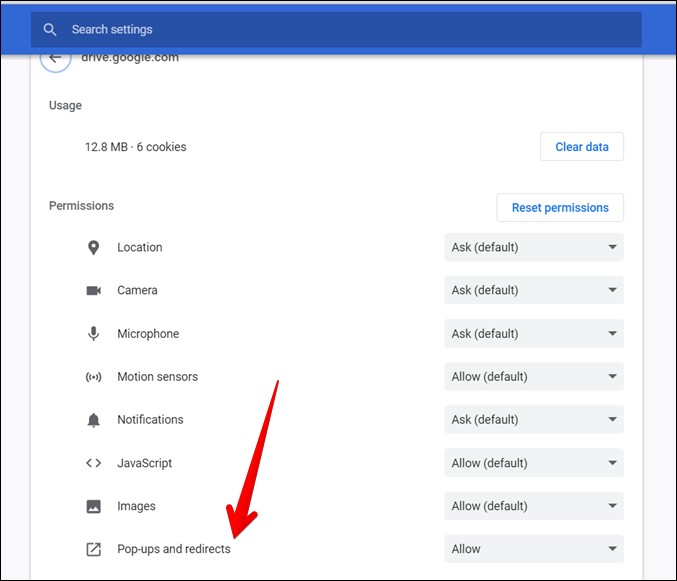This screenshot has width=677, height=581.
Task: Open the Location permission dropdown
Action: tap(534, 247)
